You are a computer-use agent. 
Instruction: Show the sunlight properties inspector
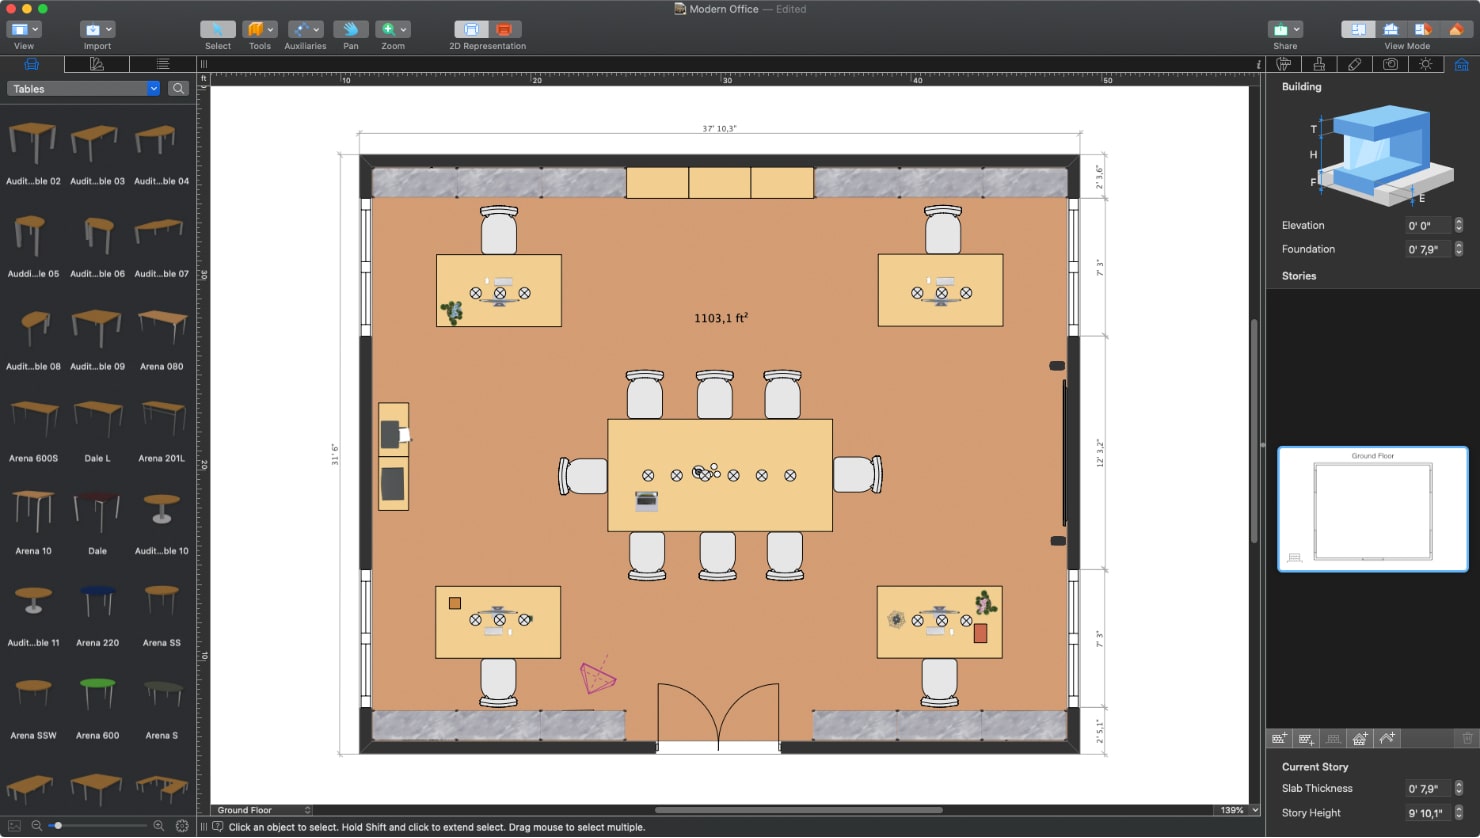click(1425, 64)
